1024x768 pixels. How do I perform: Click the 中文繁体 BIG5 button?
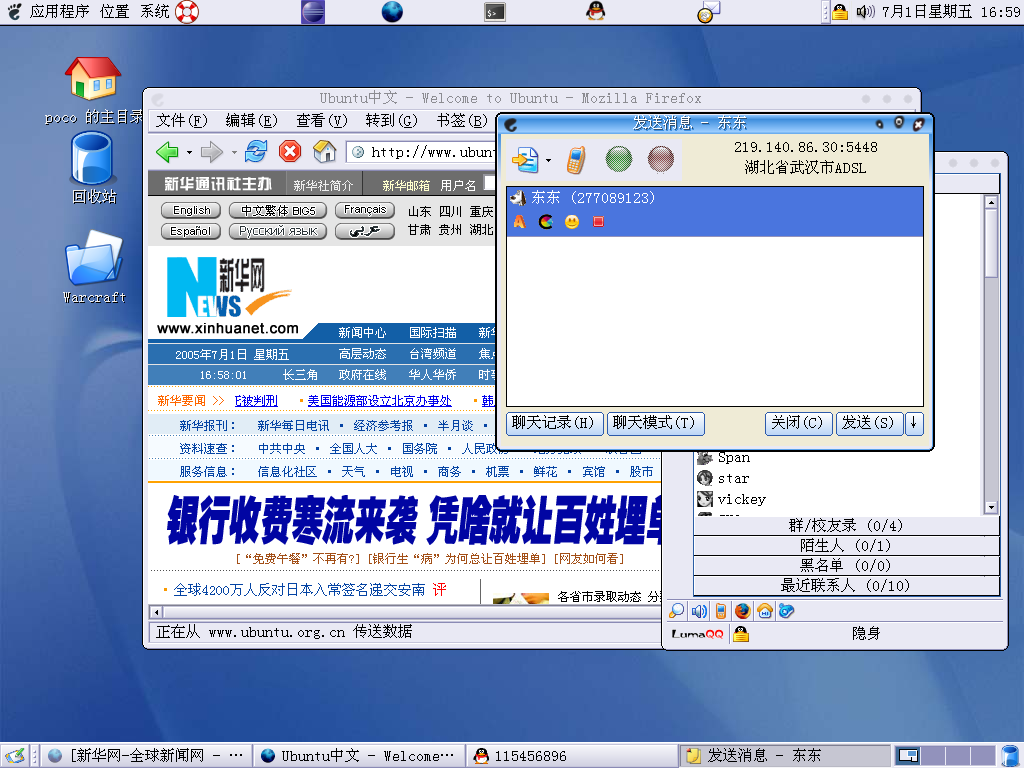click(x=278, y=210)
